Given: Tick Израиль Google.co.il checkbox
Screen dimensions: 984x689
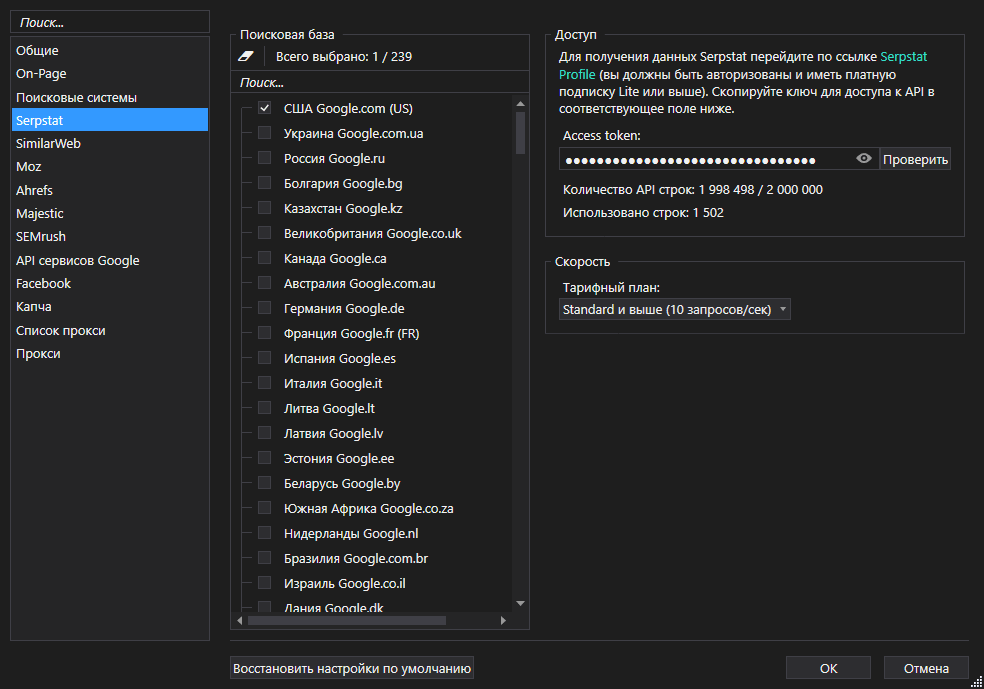Looking at the screenshot, I should coord(264,583).
